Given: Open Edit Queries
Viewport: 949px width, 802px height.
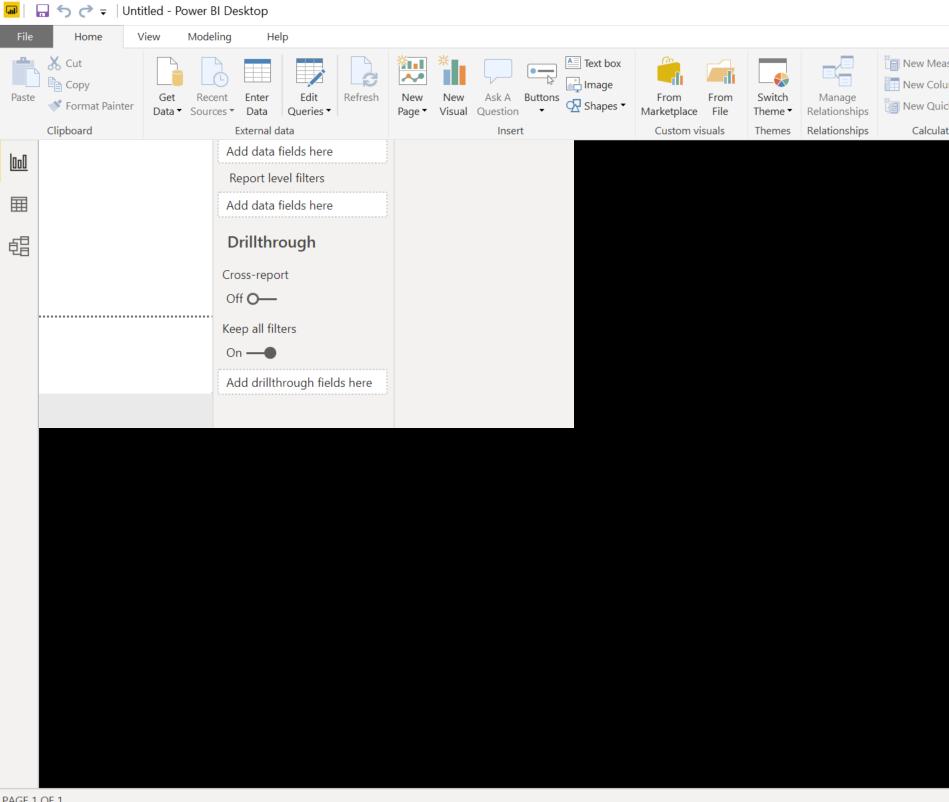Looking at the screenshot, I should point(308,84).
